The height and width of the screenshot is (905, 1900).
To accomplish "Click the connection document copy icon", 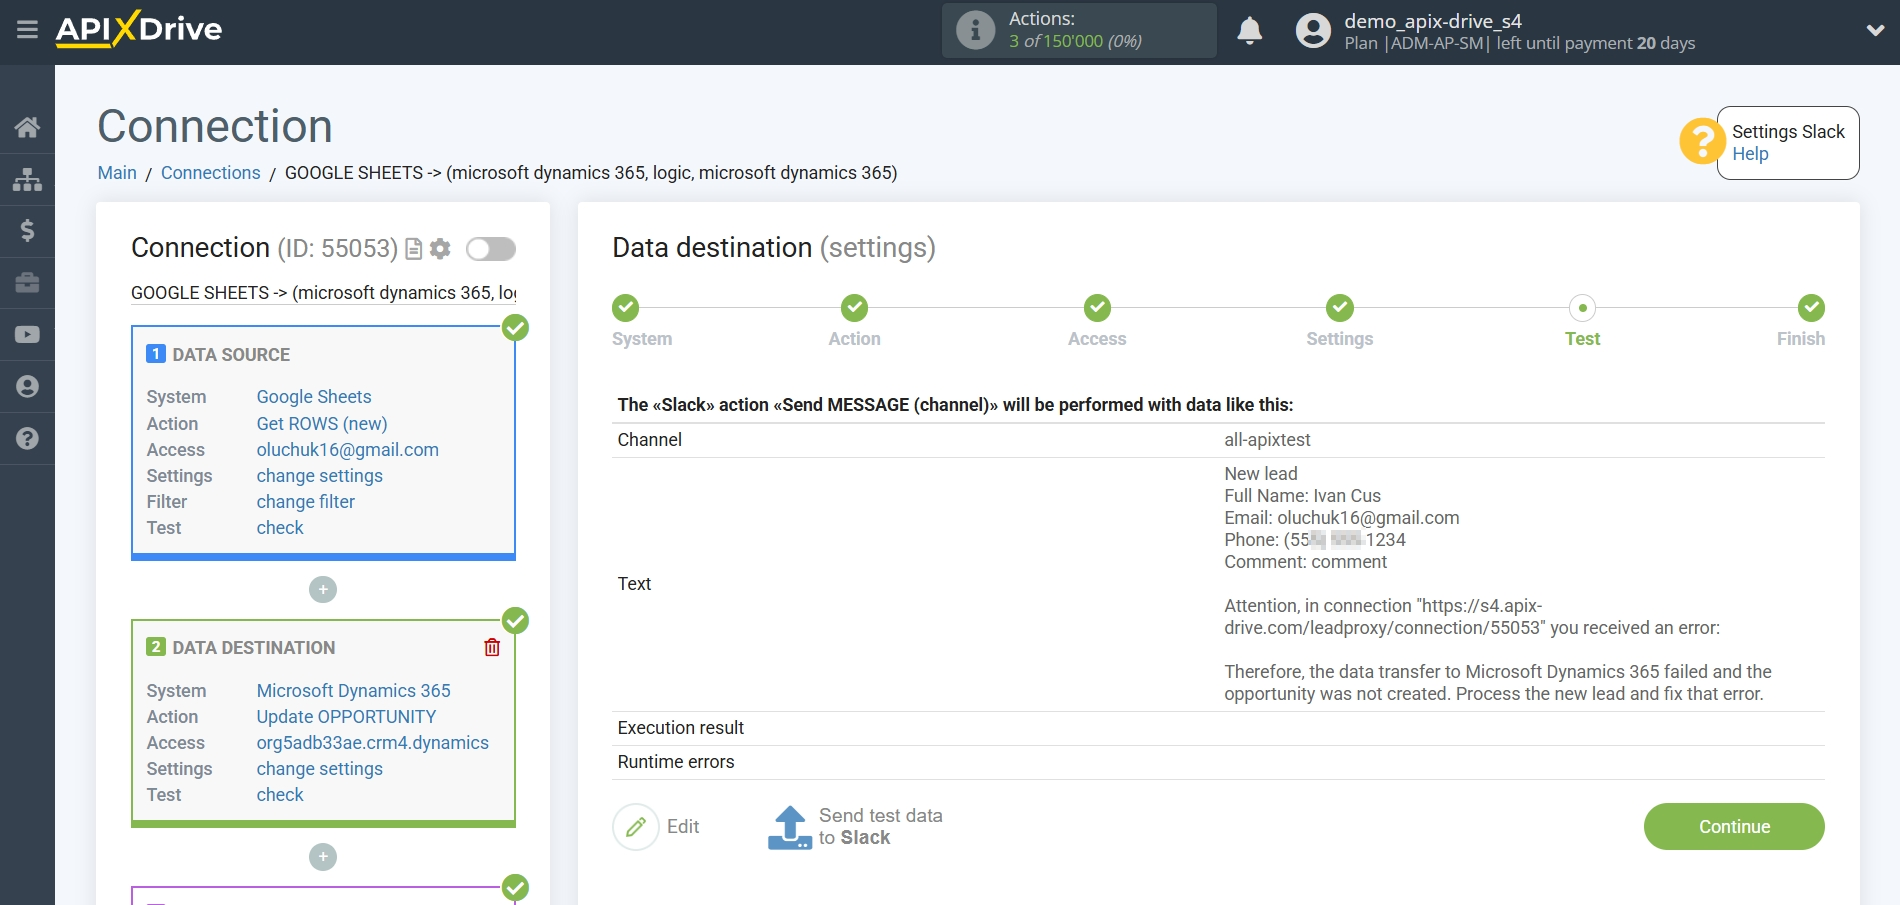I will (413, 249).
